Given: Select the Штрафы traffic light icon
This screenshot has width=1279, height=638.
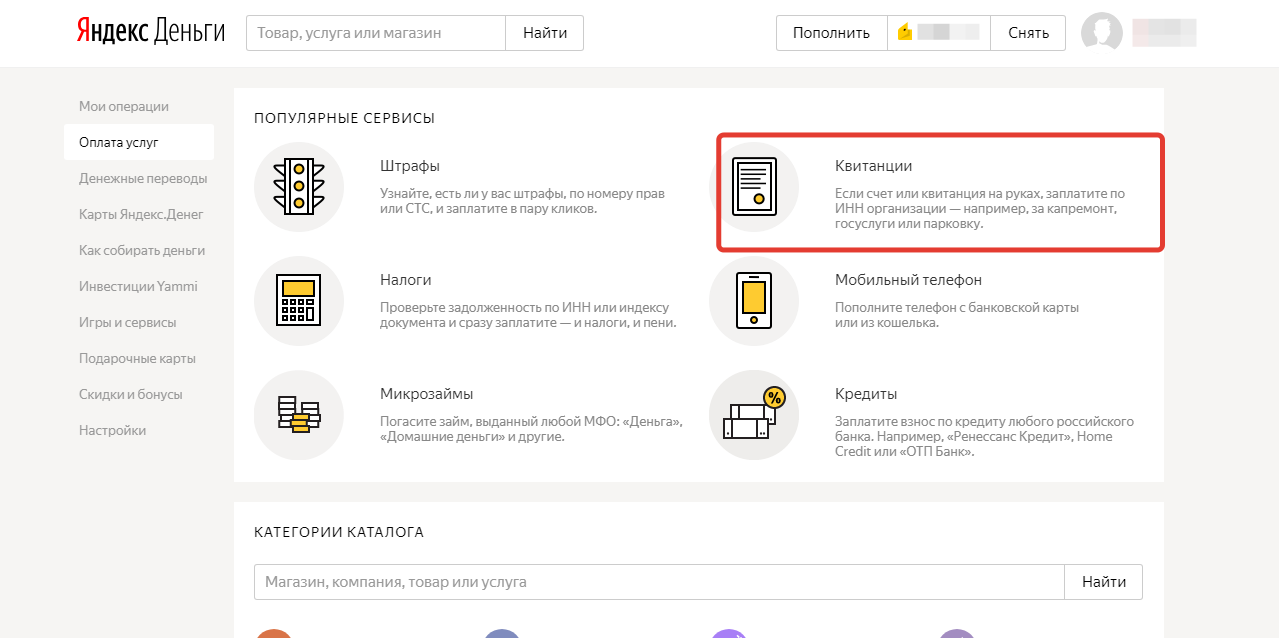Looking at the screenshot, I should click(x=302, y=187).
